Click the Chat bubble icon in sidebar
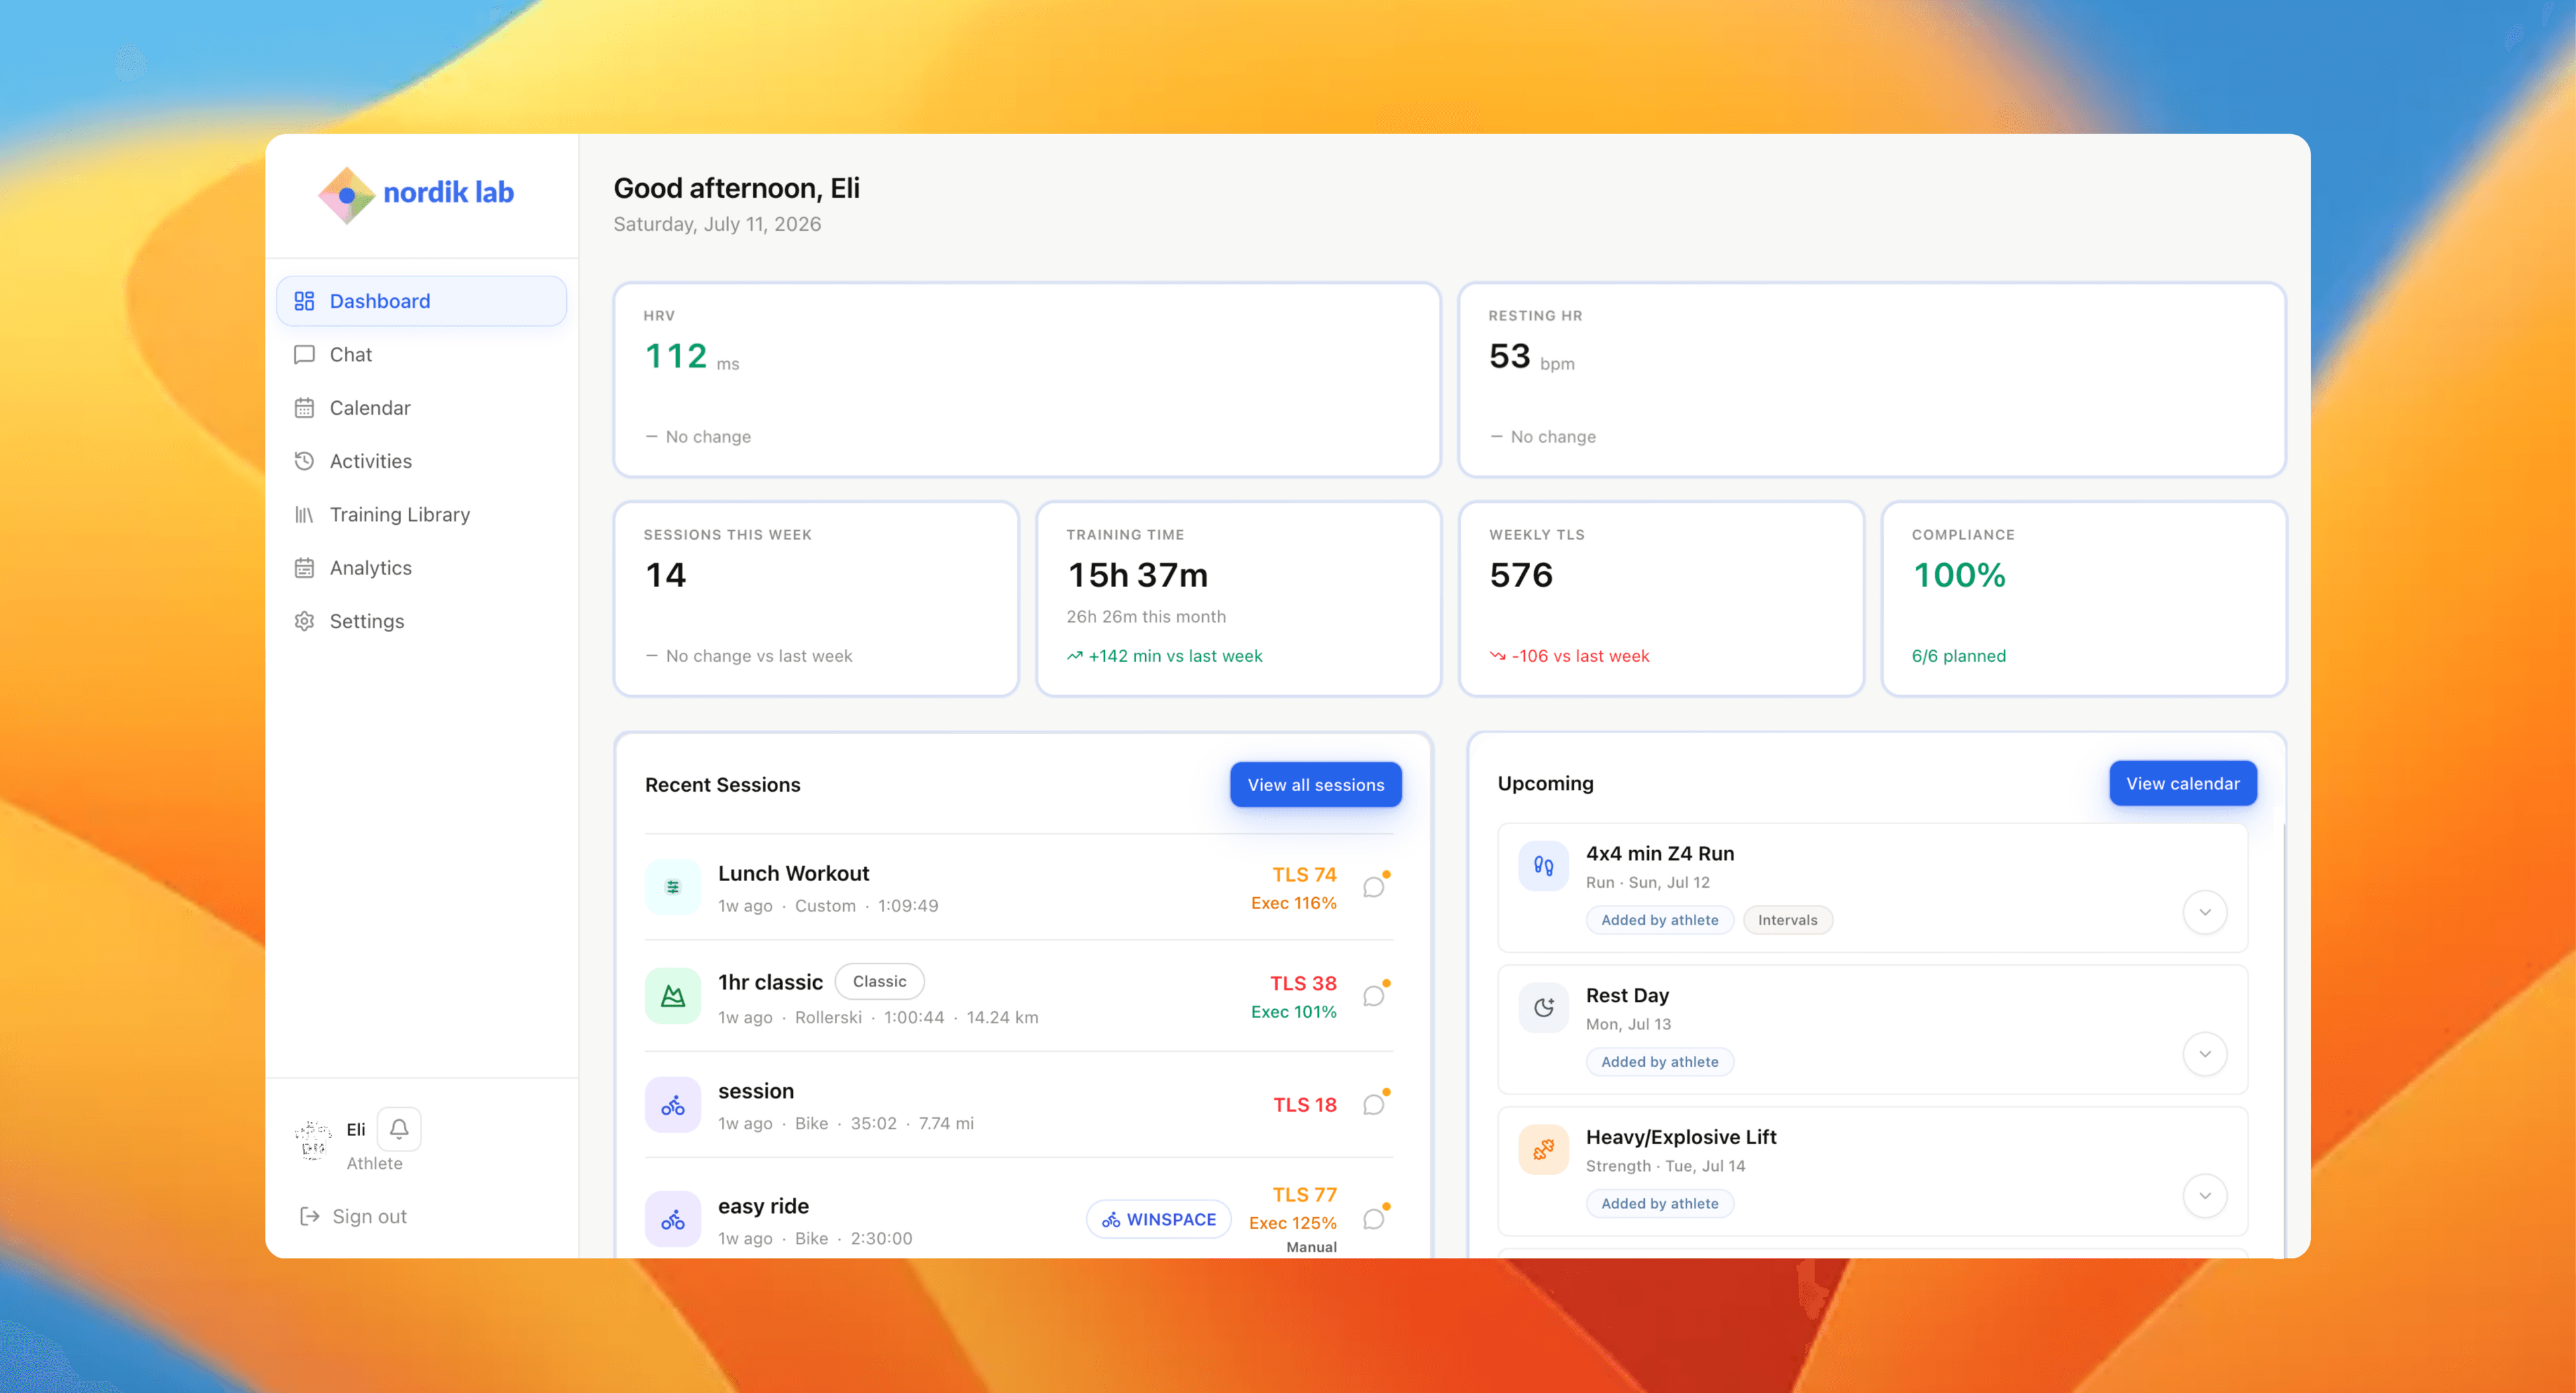 coord(304,354)
